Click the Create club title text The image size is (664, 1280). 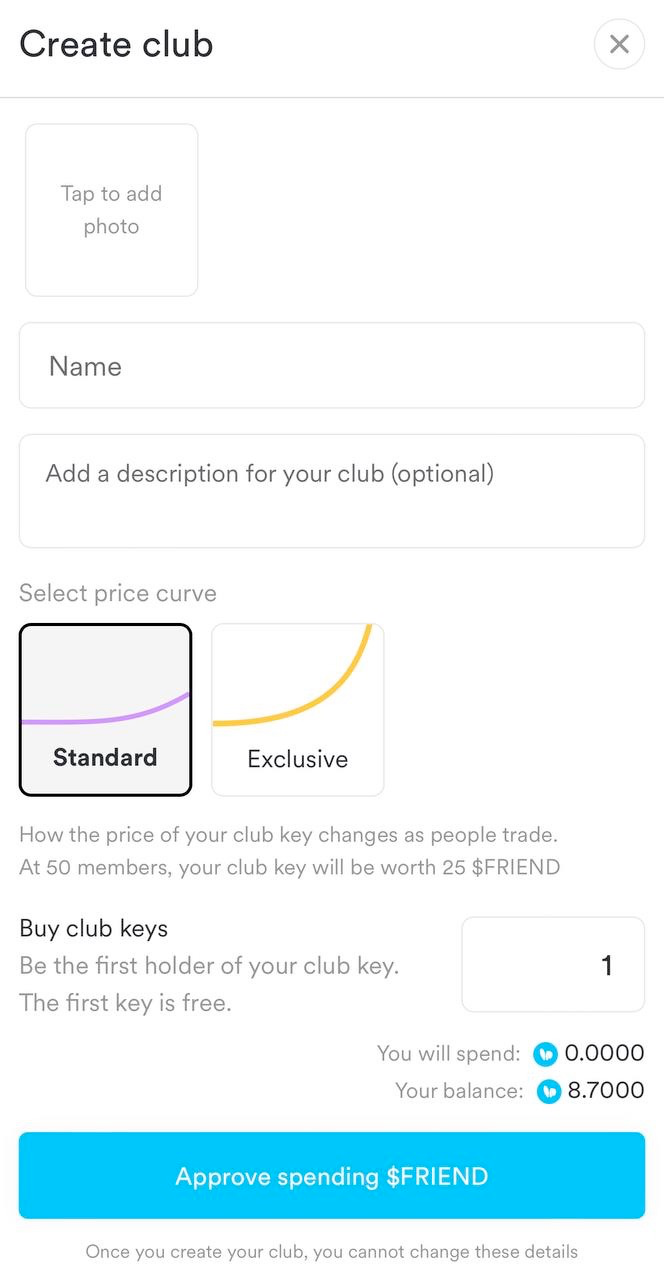pyautogui.click(x=115, y=44)
